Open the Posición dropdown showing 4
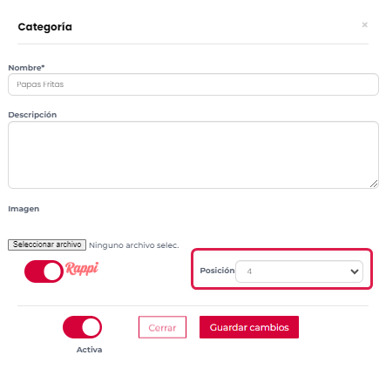Screen dimensions: 386x375 [x=299, y=272]
